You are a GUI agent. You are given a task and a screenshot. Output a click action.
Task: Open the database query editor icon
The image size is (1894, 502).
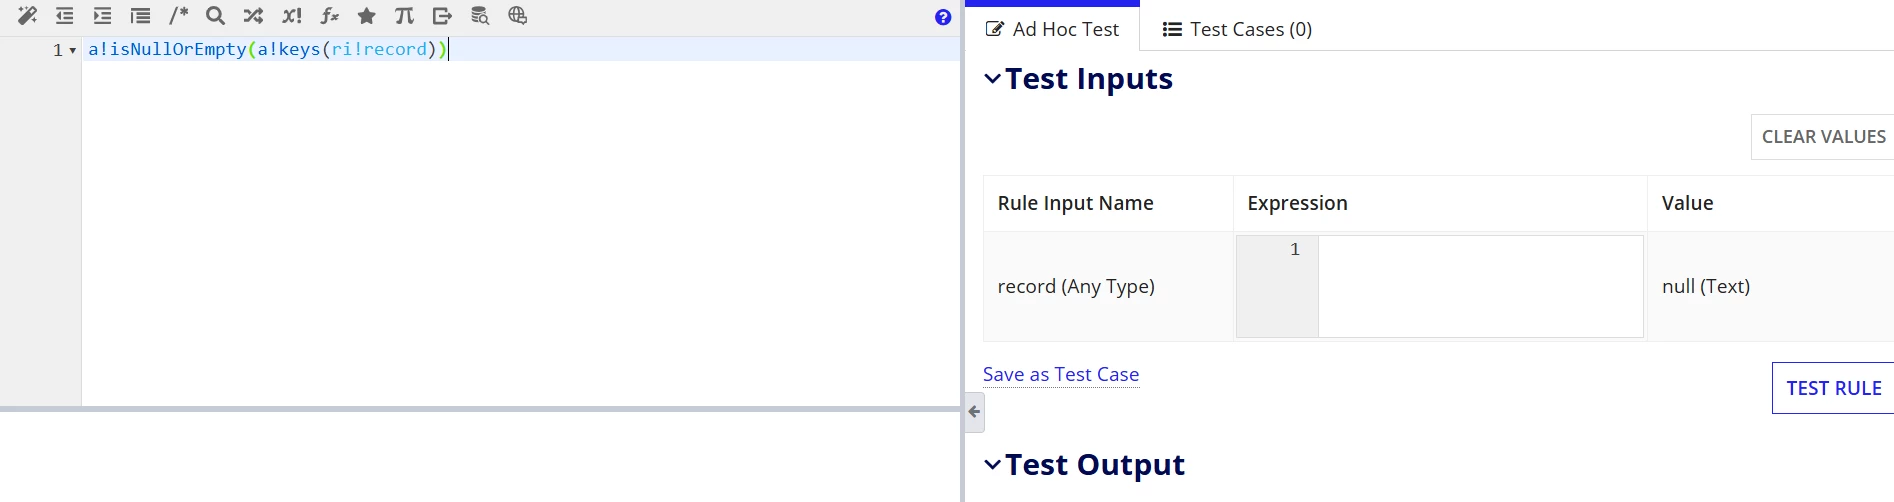click(x=480, y=16)
